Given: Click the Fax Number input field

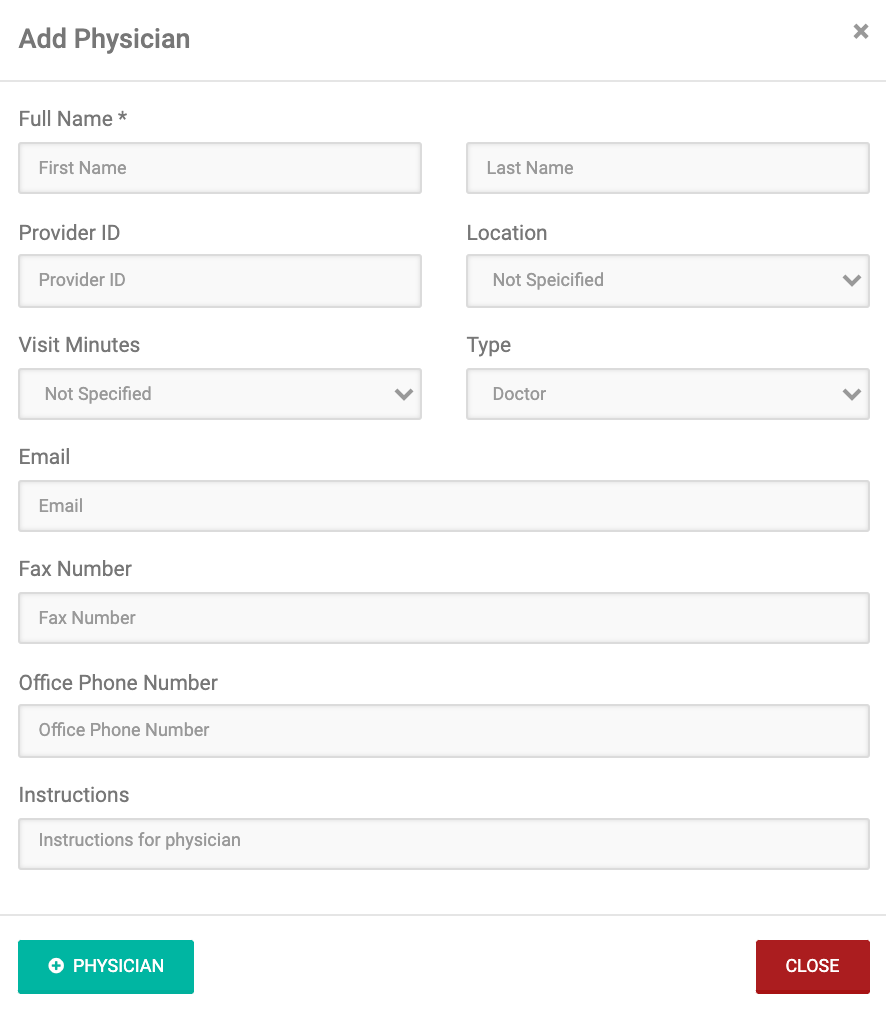Looking at the screenshot, I should 444,618.
